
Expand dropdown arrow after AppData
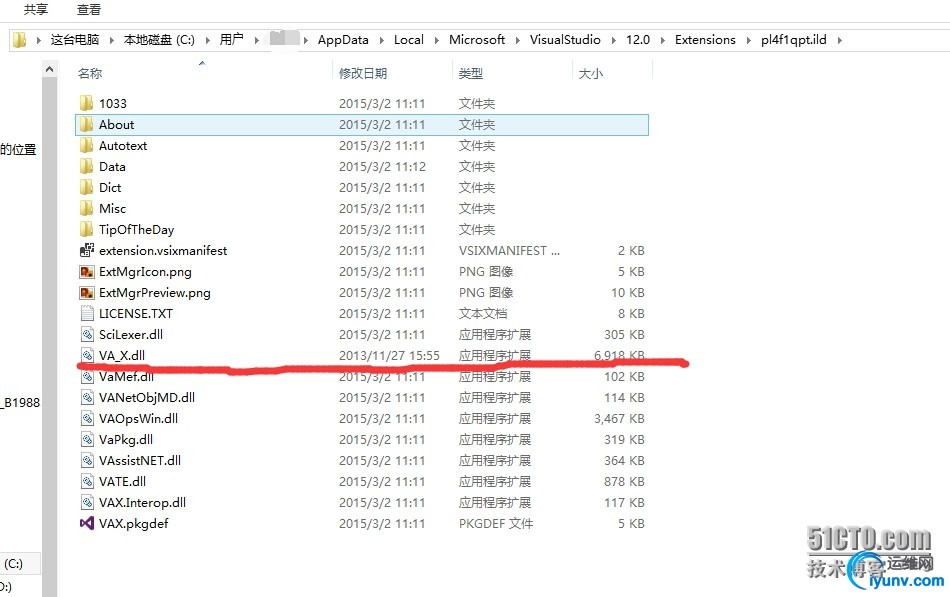click(382, 40)
